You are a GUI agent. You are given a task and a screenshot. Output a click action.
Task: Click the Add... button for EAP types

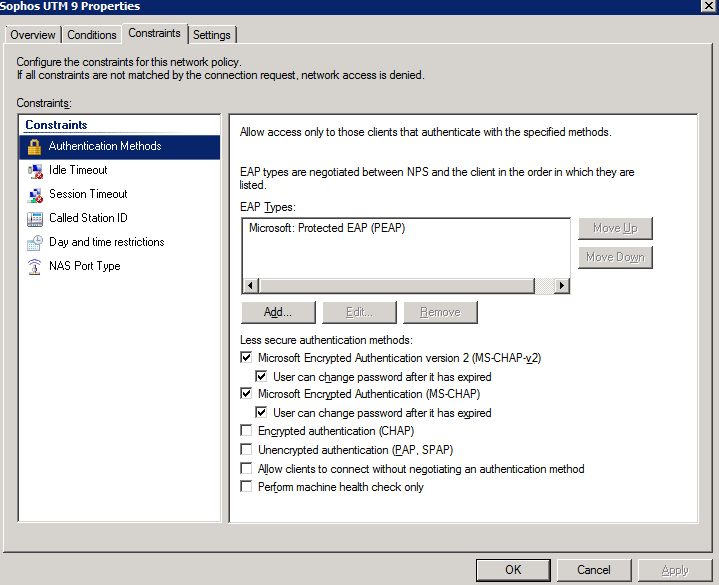pyautogui.click(x=278, y=312)
